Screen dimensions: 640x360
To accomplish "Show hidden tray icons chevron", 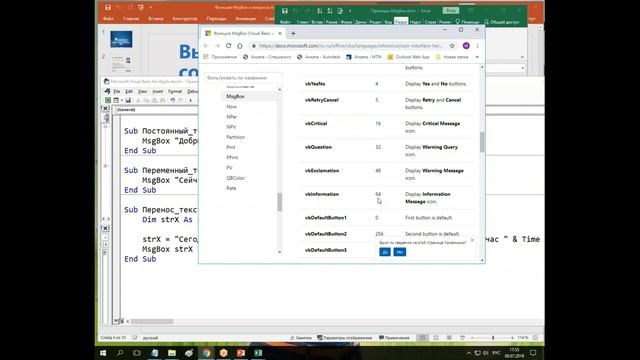I will click(469, 353).
